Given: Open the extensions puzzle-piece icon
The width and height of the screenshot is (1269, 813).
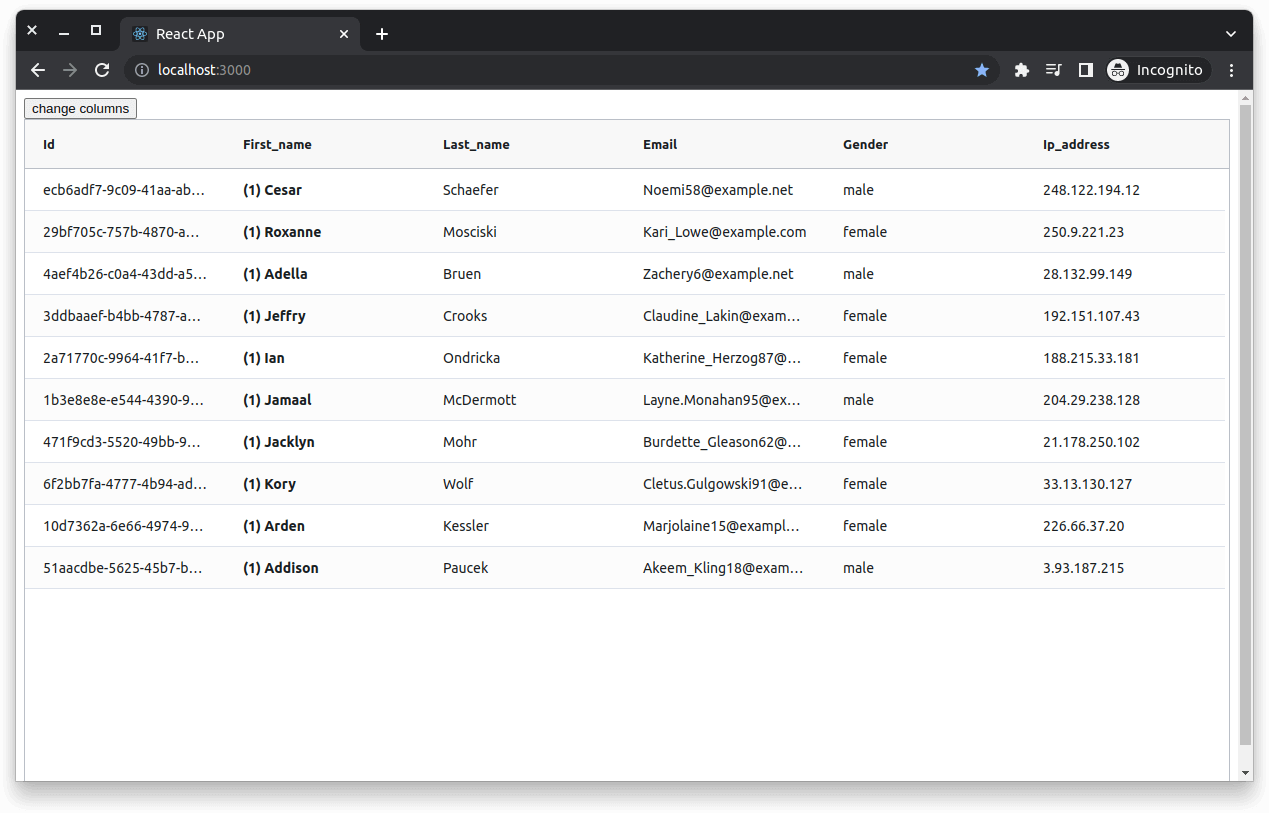Looking at the screenshot, I should [1021, 70].
